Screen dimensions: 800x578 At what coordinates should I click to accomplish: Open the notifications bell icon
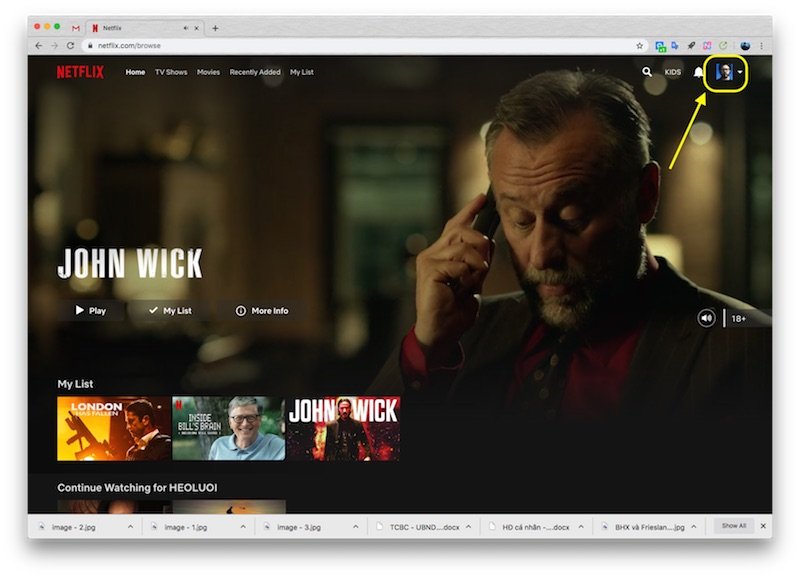click(698, 72)
